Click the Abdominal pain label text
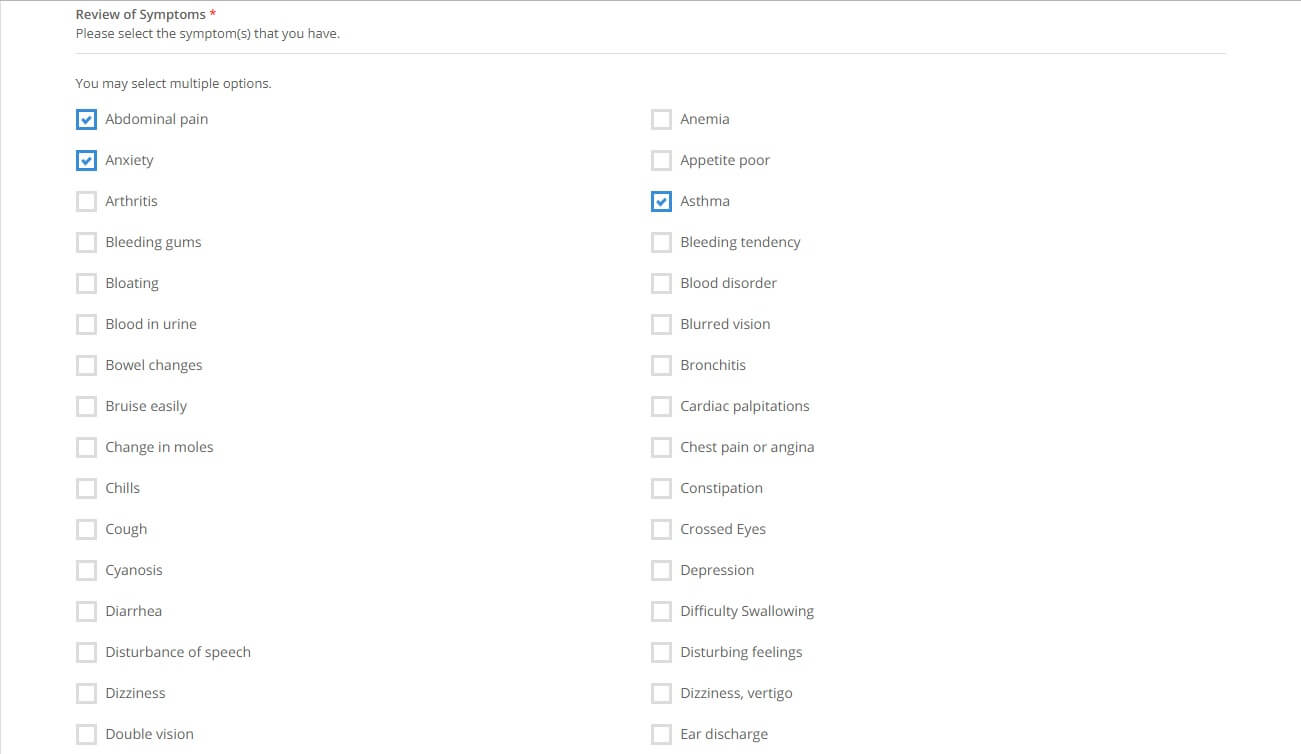The image size is (1301, 754). tap(157, 119)
